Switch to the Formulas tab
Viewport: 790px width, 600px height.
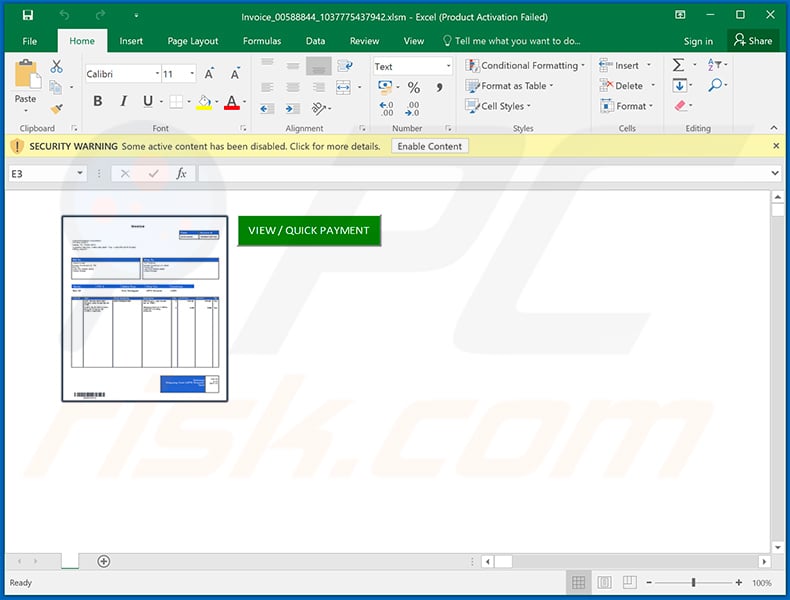click(x=262, y=41)
